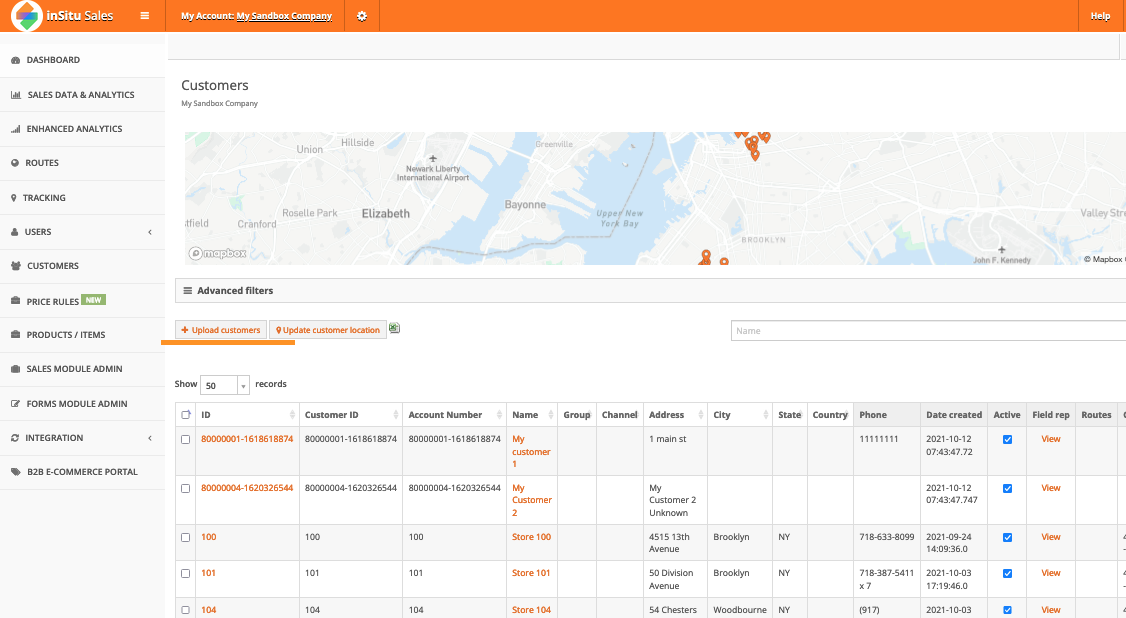Open the Show records count dropdown
This screenshot has height=618, width=1126.
[x=225, y=385]
